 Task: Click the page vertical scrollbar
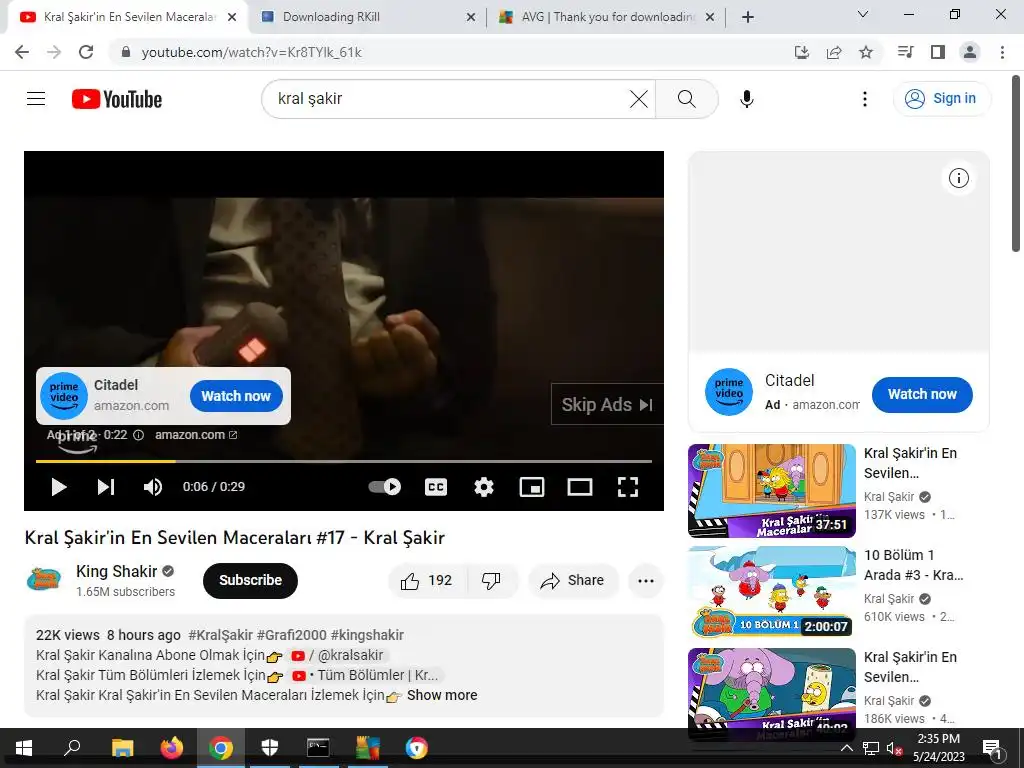point(1016,163)
